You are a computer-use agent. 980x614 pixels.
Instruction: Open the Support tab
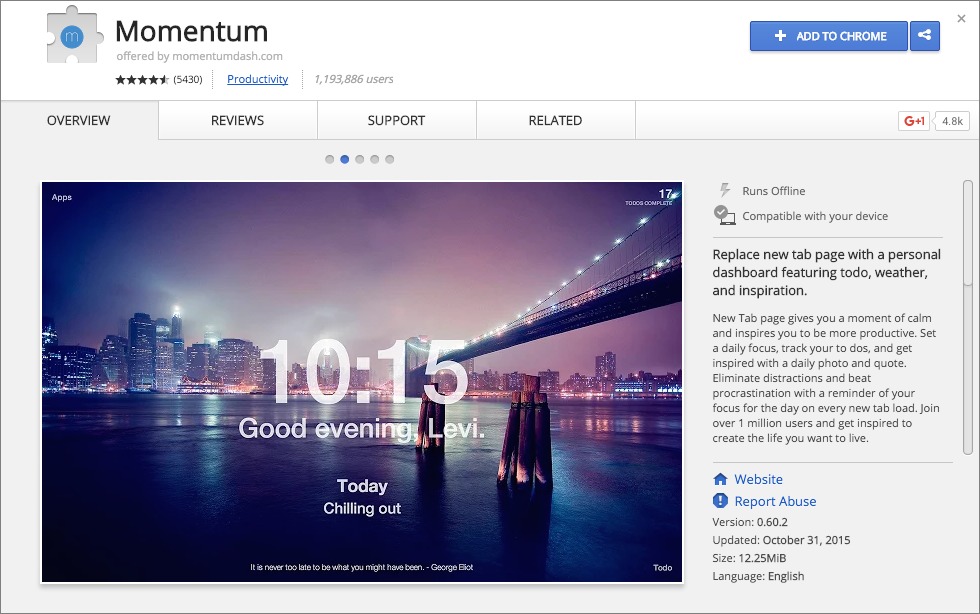tap(396, 120)
